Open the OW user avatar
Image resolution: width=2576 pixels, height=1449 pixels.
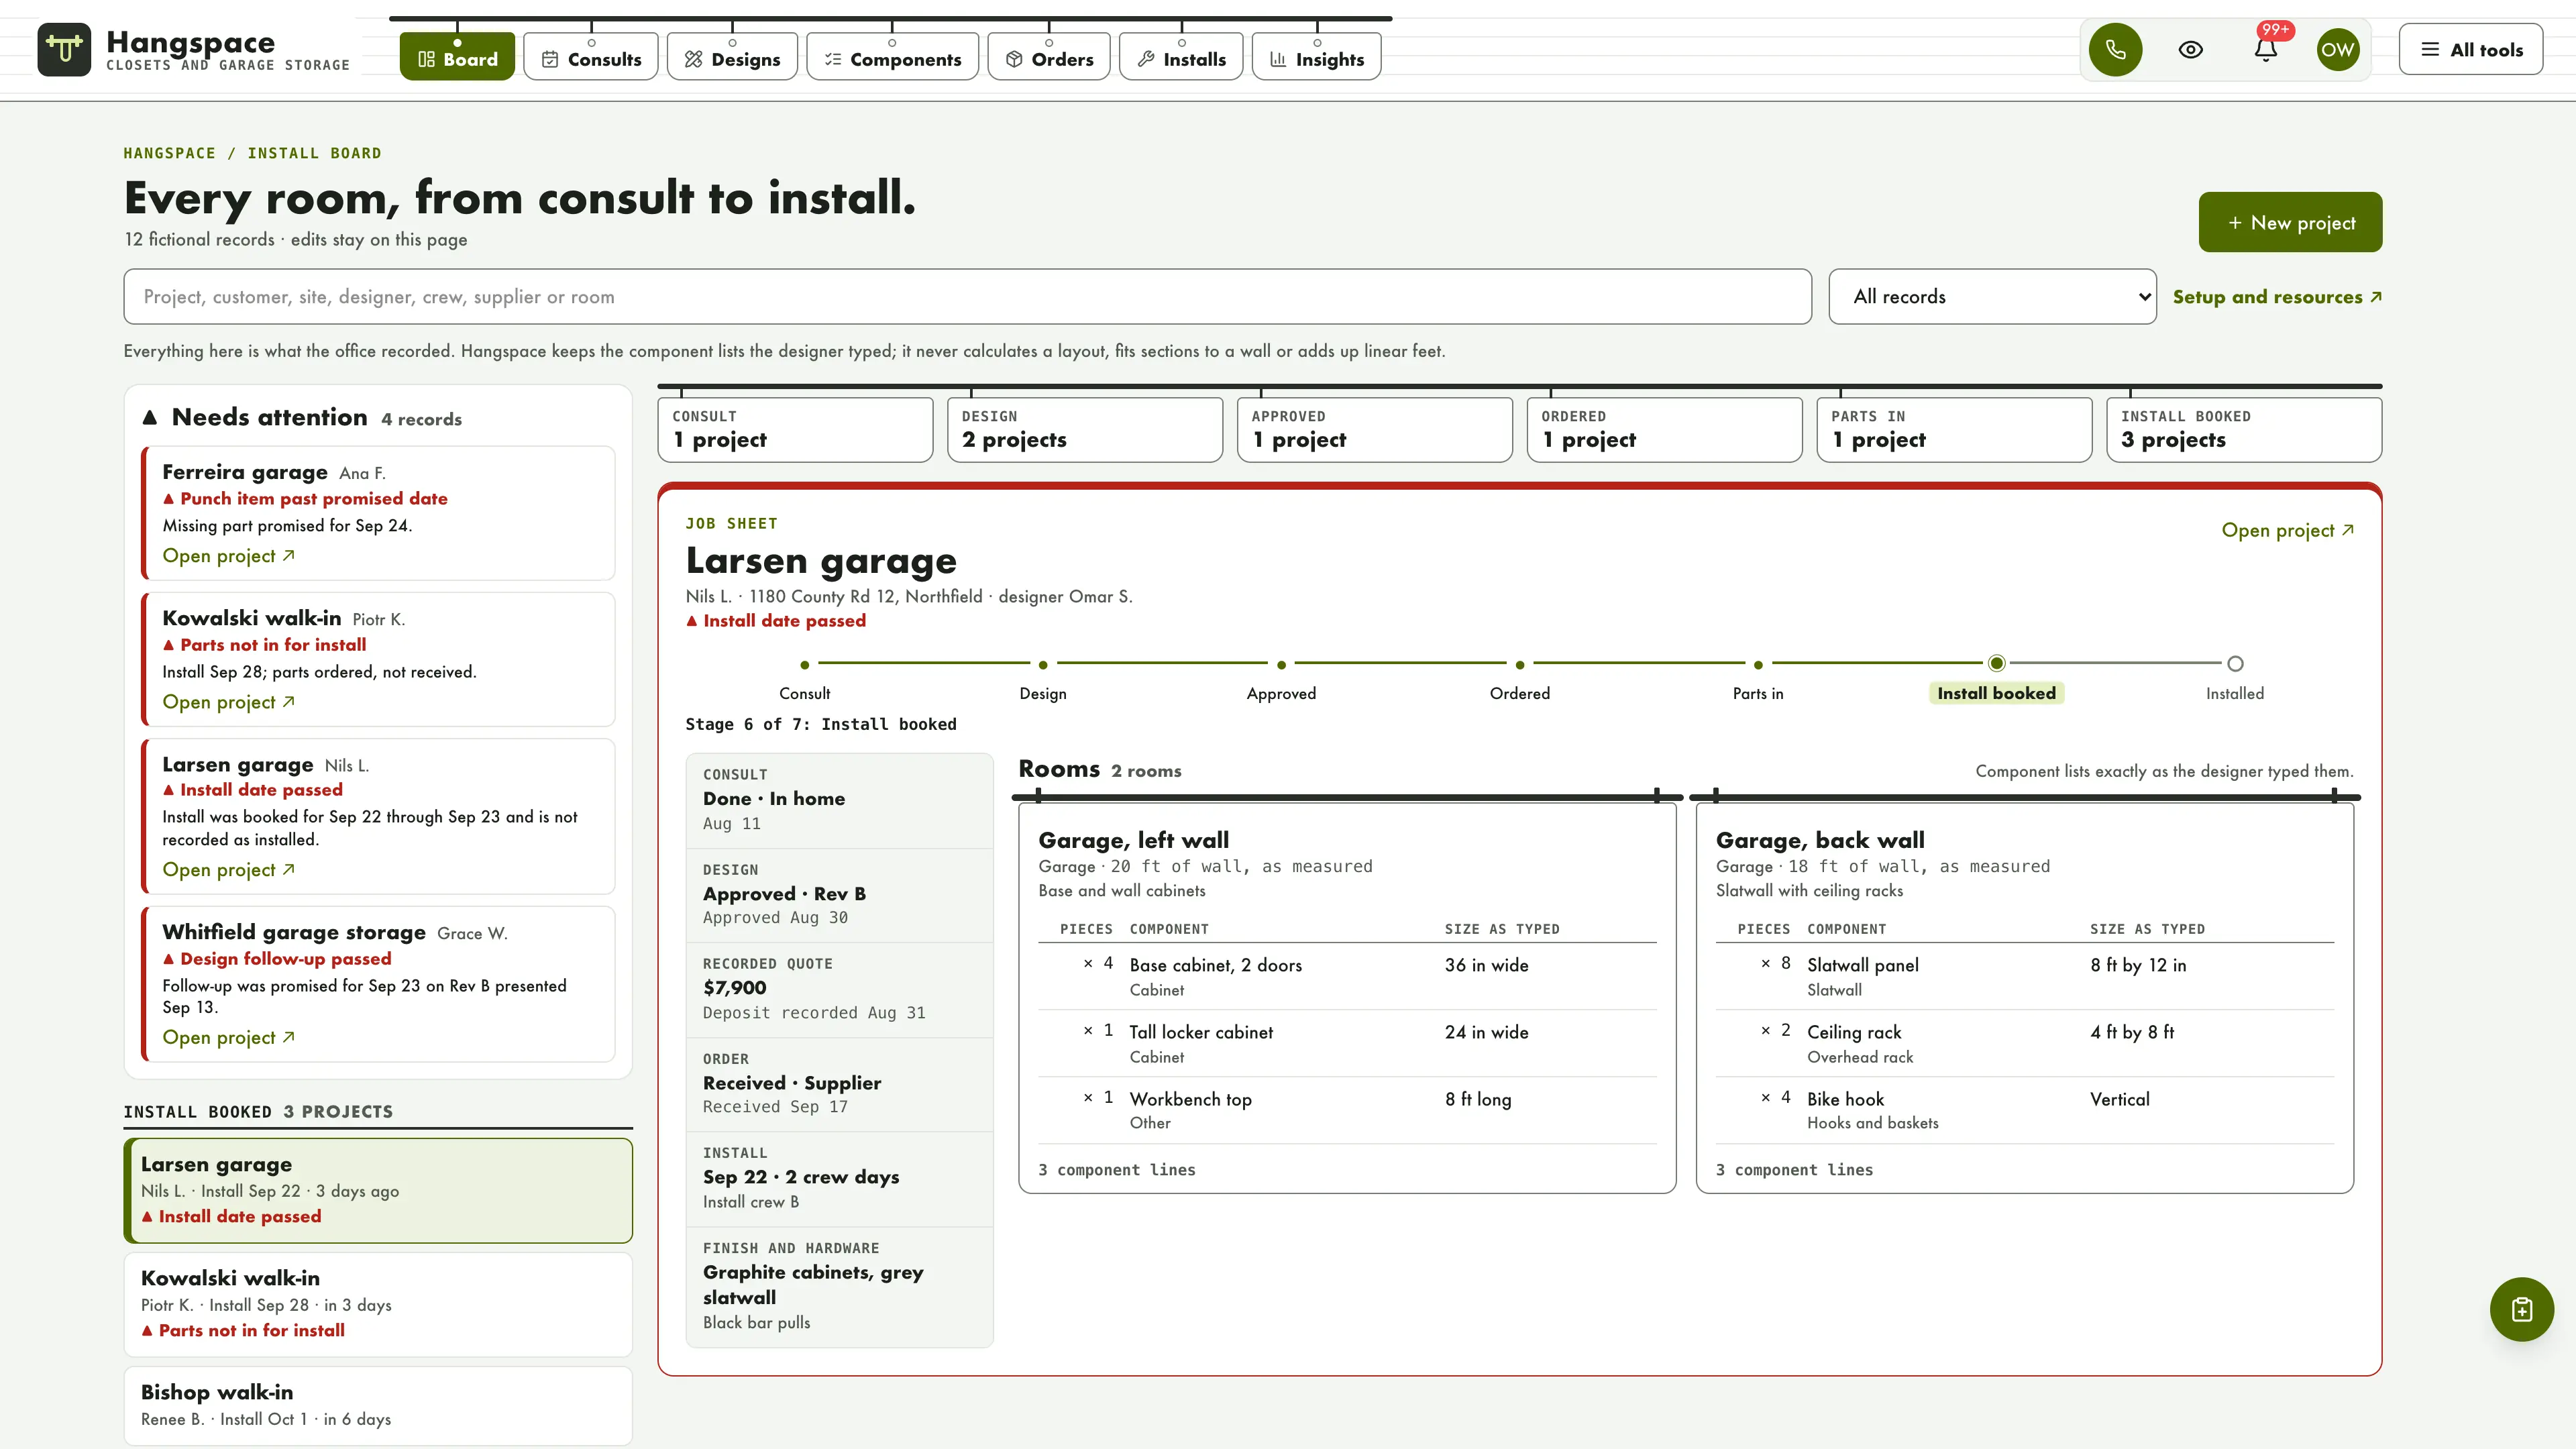(2338, 49)
